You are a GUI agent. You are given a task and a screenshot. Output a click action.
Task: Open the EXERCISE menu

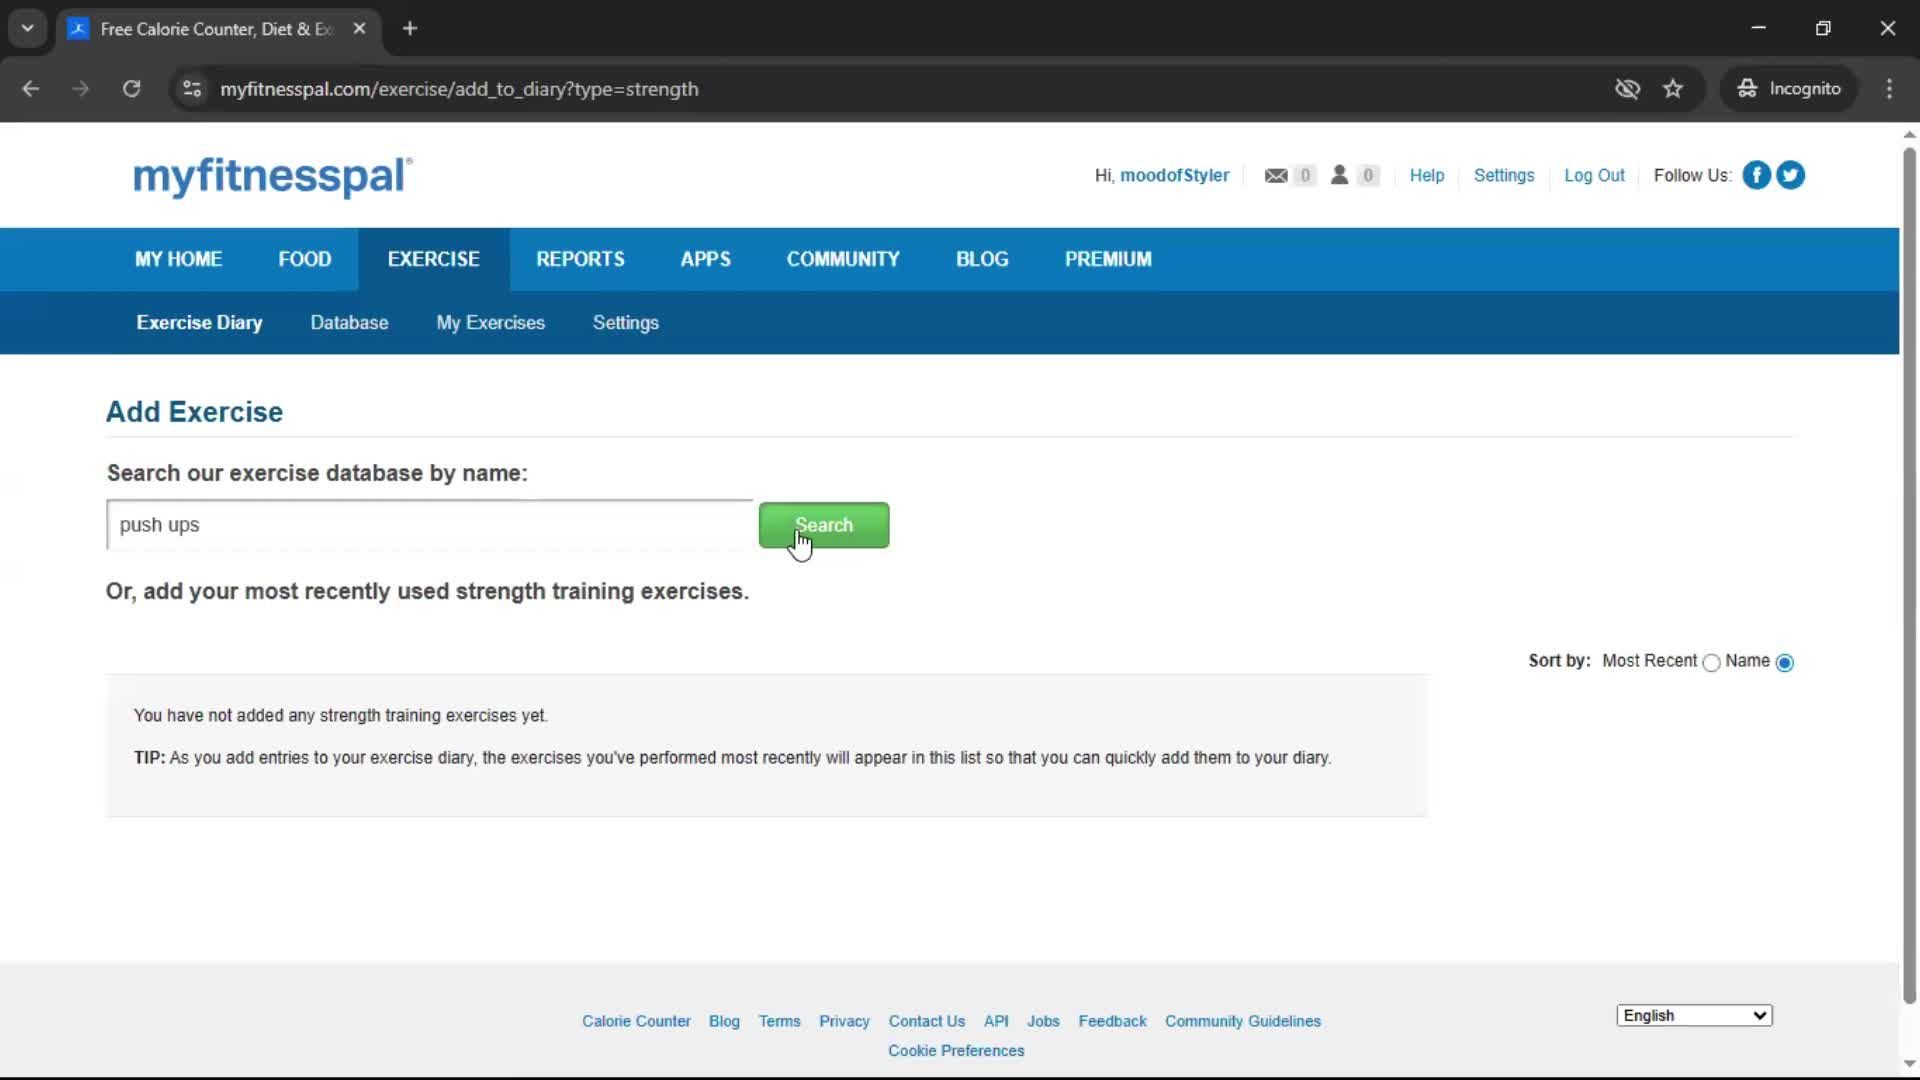433,259
